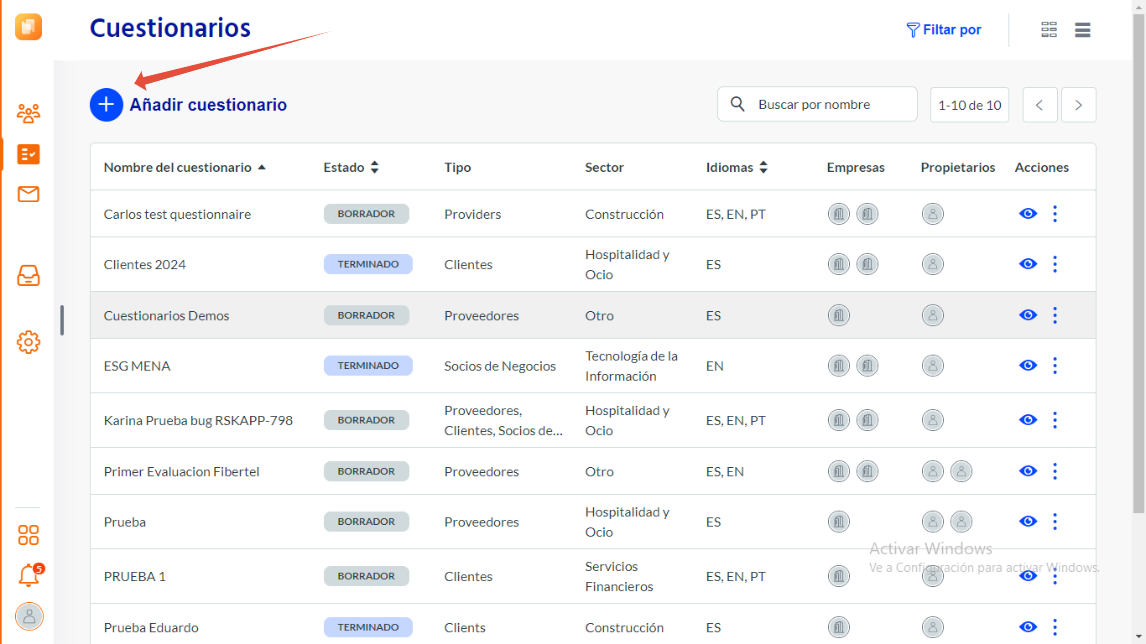Click 'Servicios Financieros' sector cell
Screen dimensions: 1146x644
[x=619, y=576]
